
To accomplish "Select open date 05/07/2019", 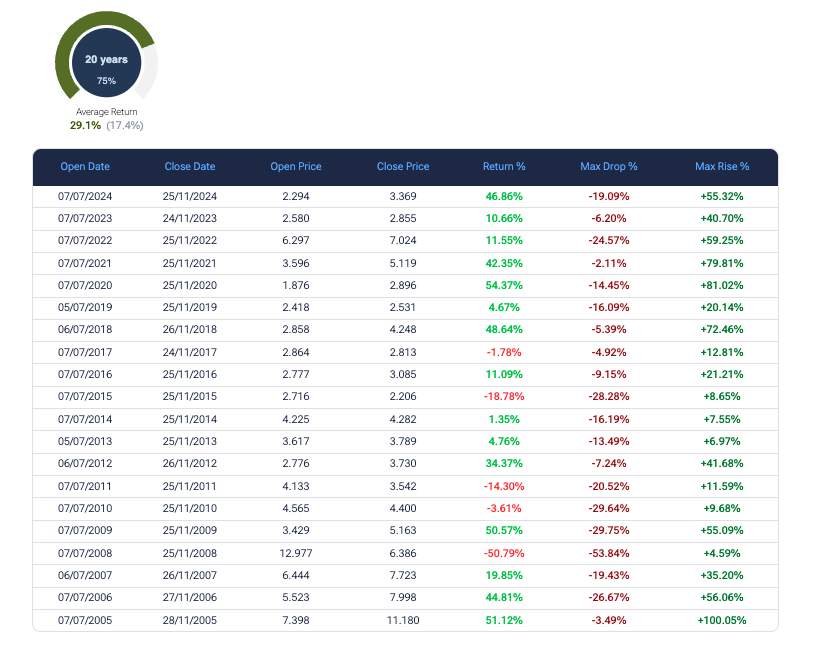I will coord(85,307).
